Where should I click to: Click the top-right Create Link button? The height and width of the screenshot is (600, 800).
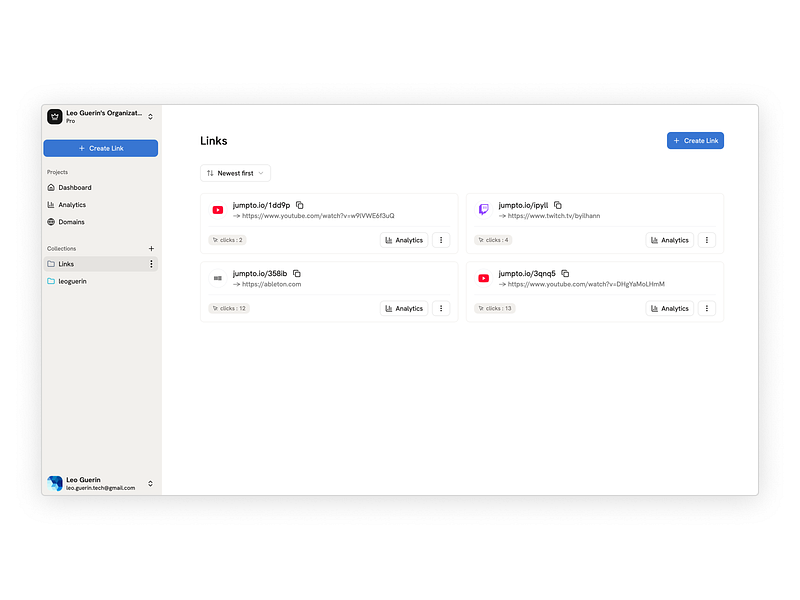point(695,141)
